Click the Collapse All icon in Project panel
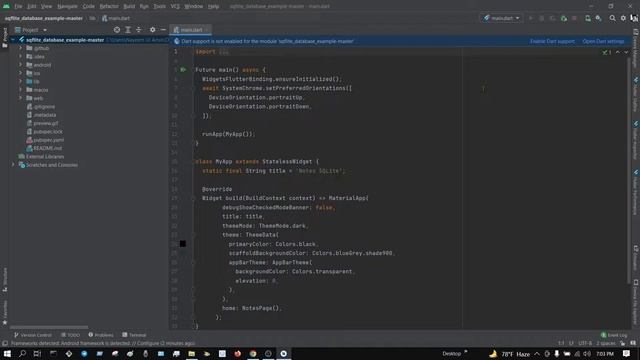Screen dimensions: 640x360 pos(139,30)
